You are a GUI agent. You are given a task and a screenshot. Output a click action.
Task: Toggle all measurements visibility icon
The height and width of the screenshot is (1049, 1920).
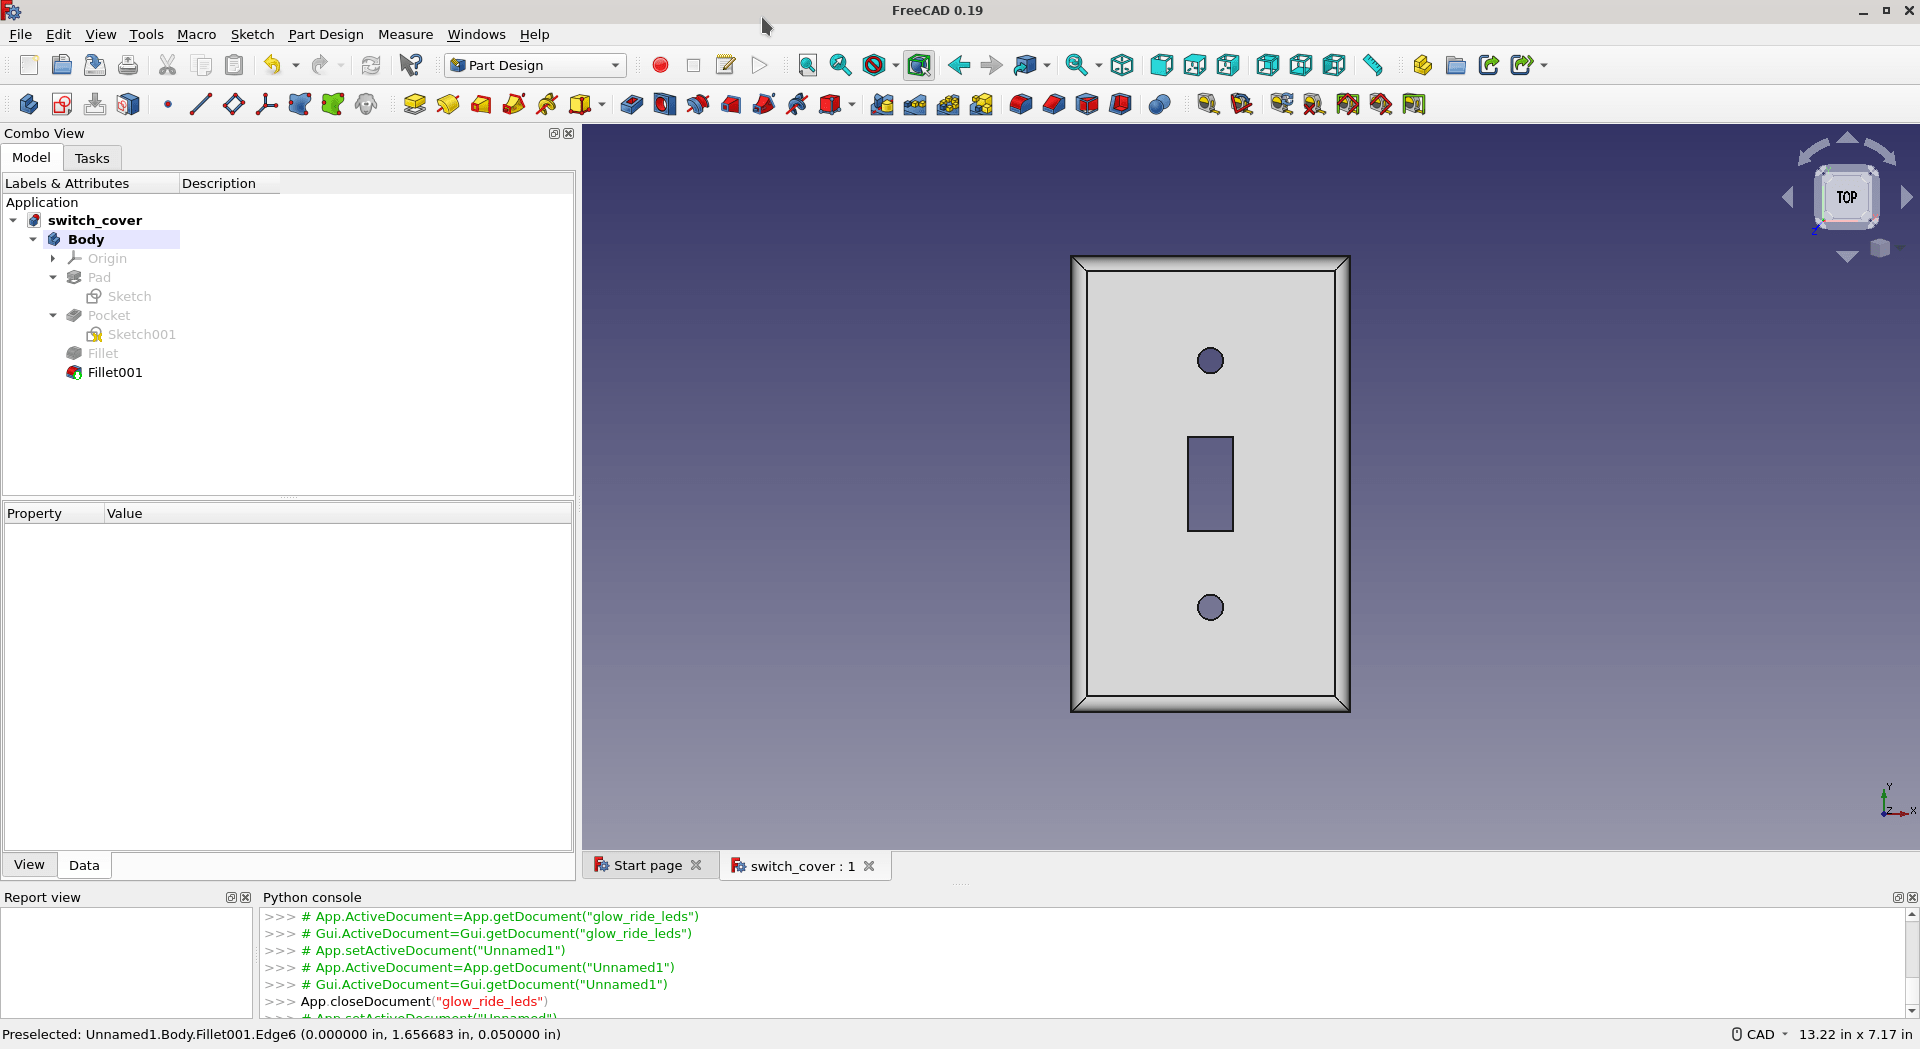[x=1348, y=104]
